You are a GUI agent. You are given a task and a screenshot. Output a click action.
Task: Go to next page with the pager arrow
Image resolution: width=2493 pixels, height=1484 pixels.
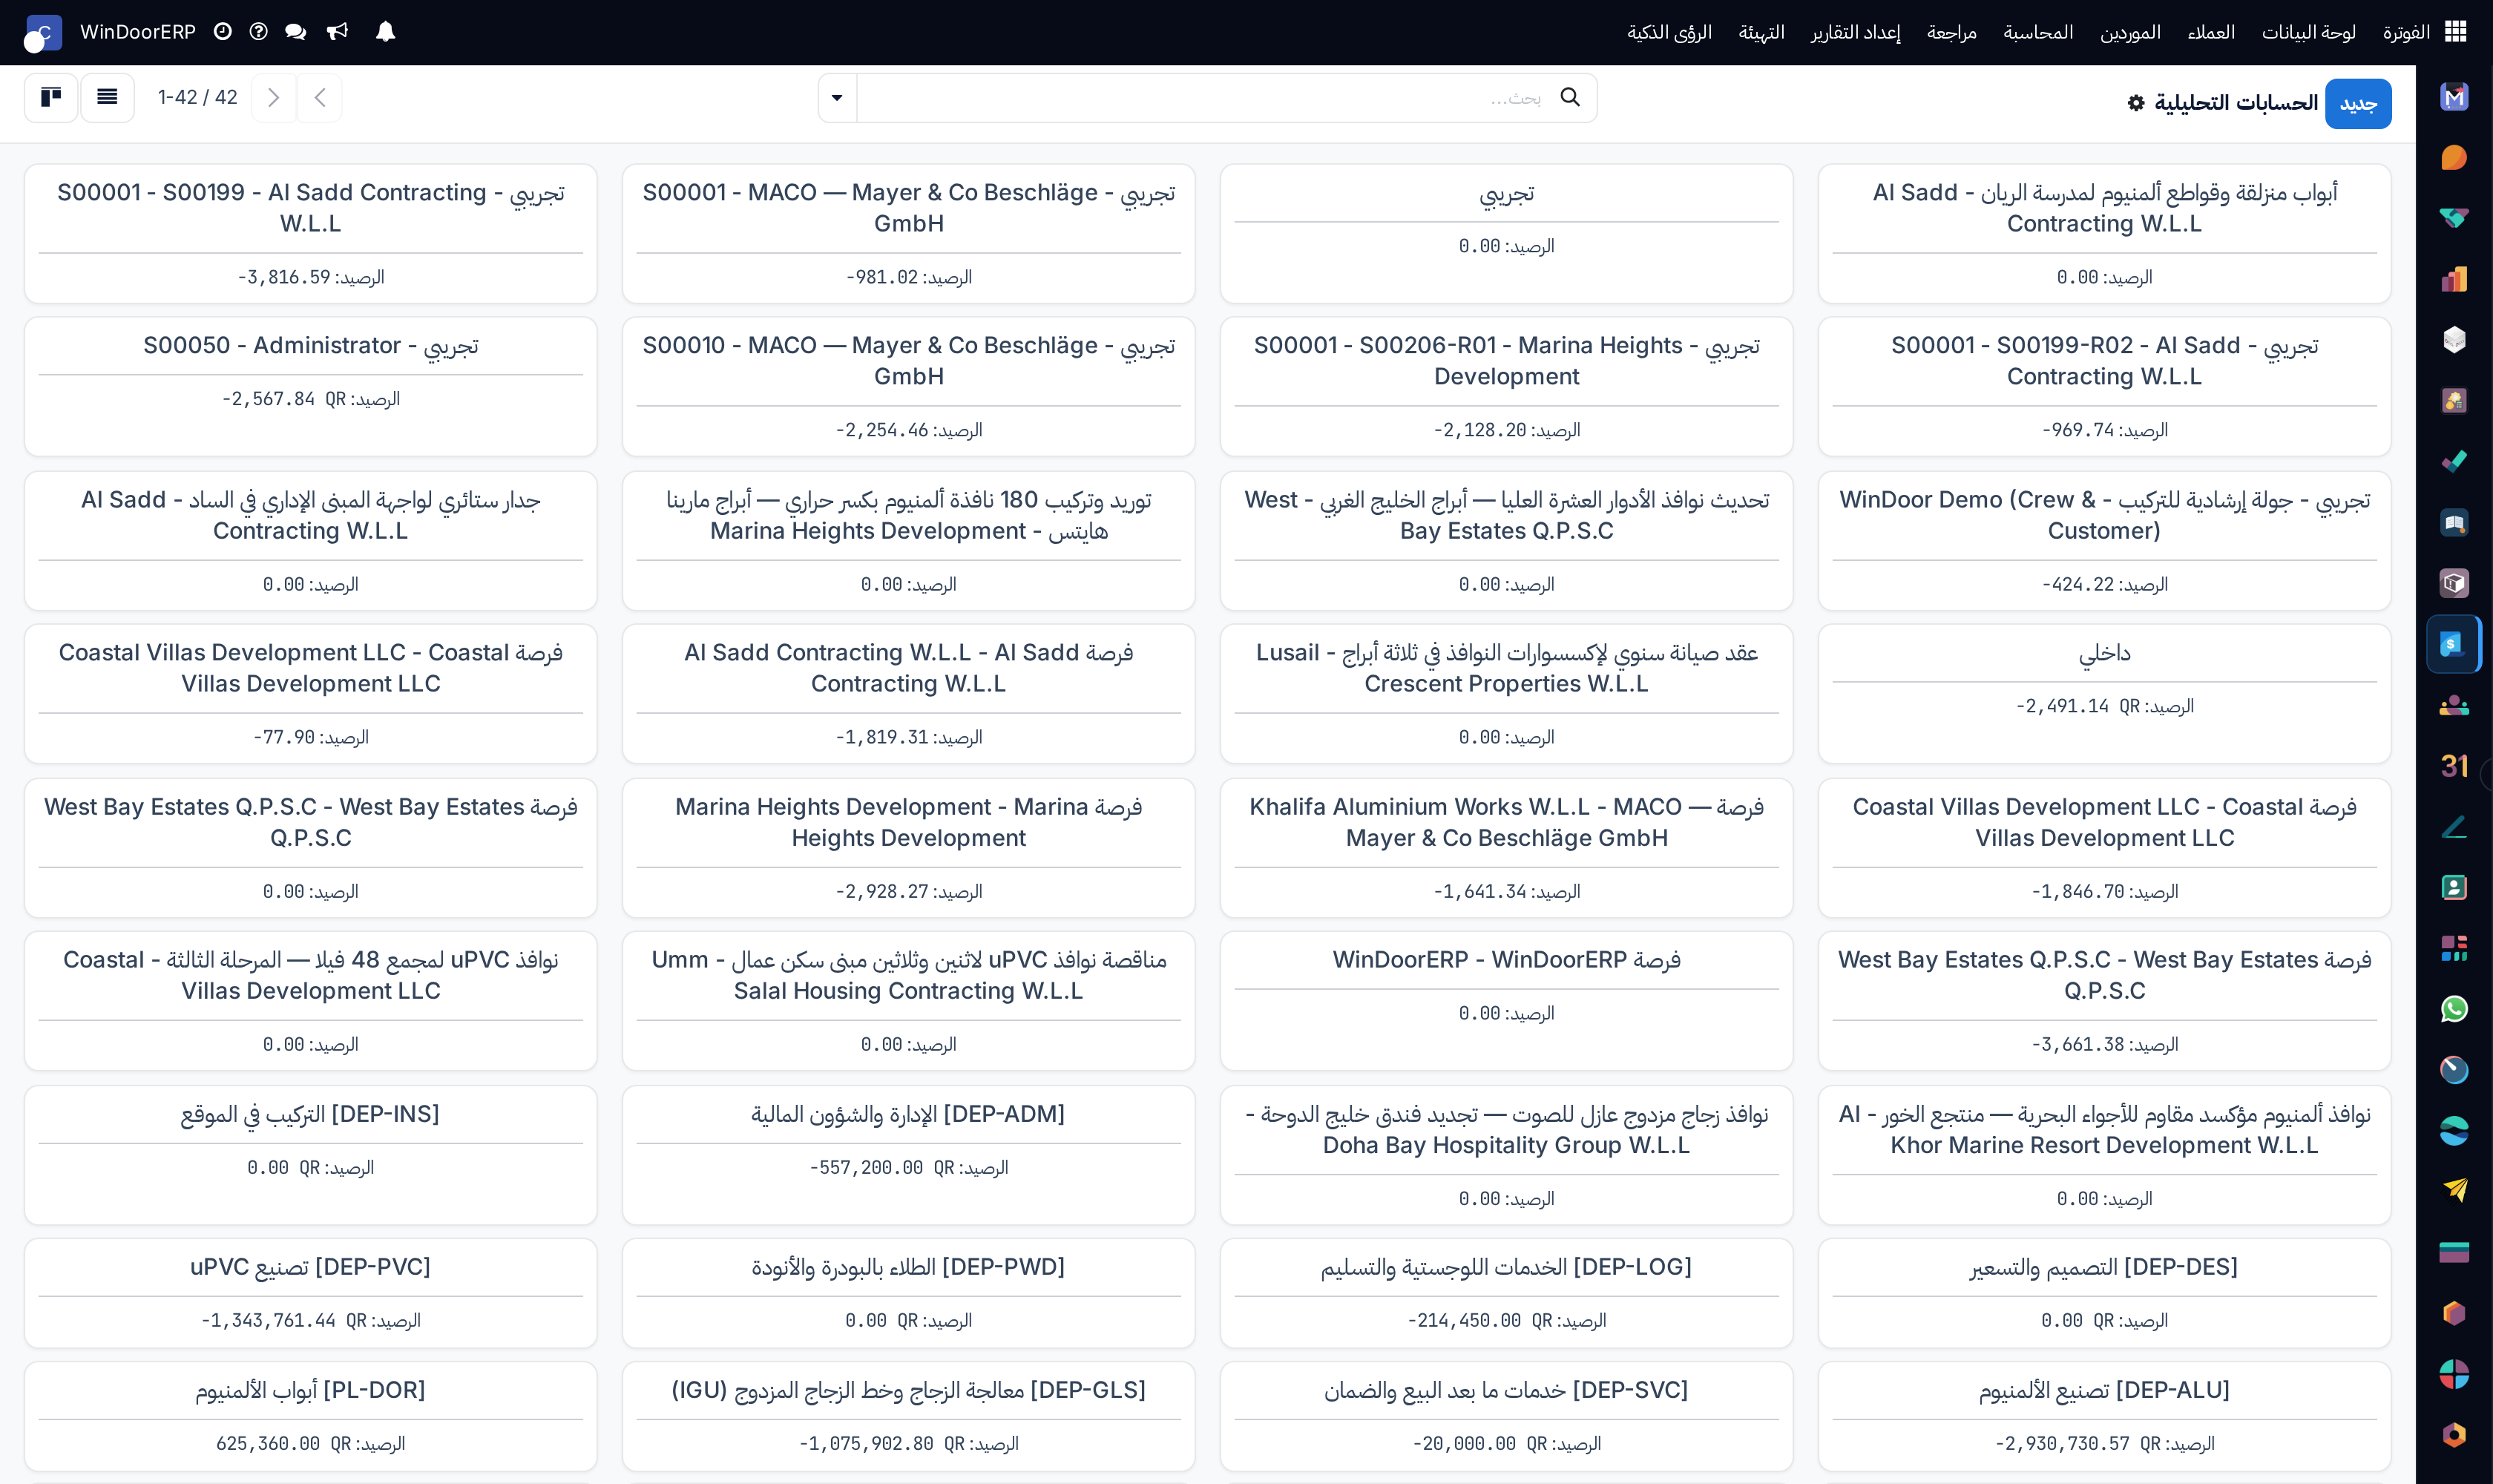[x=273, y=97]
